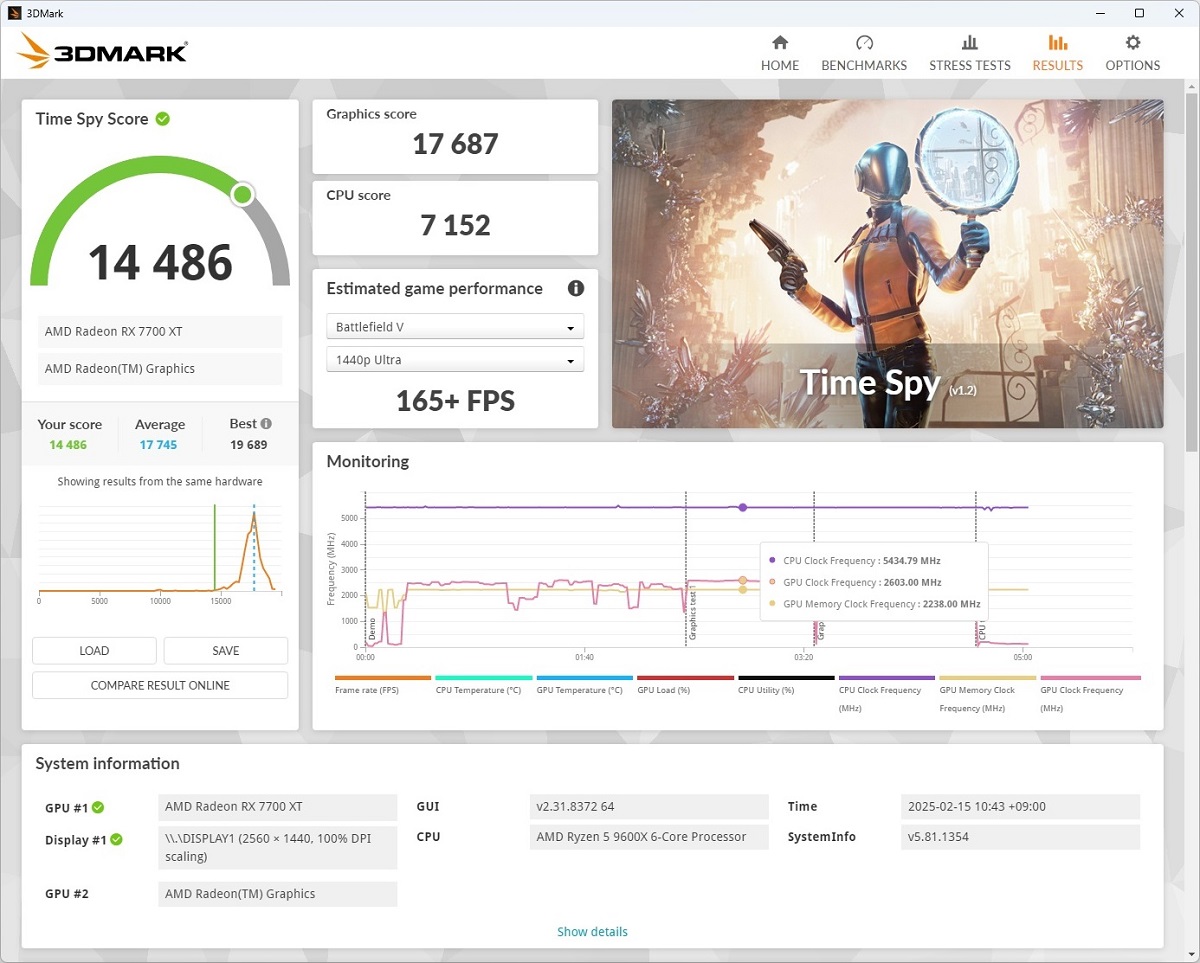Viewport: 1200px width, 963px height.
Task: Click the CPU score value 7 152
Action: (x=455, y=225)
